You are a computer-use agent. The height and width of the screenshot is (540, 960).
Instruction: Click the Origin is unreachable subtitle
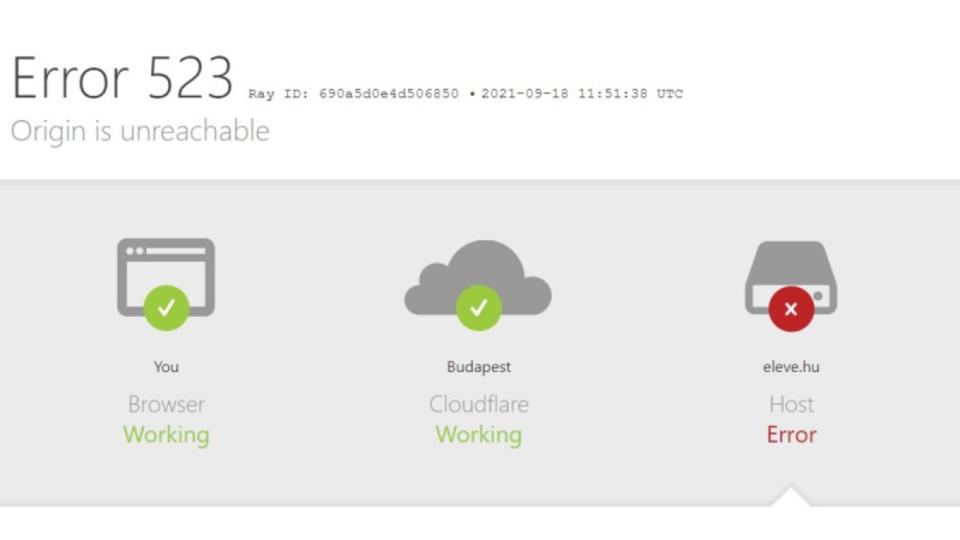(140, 131)
